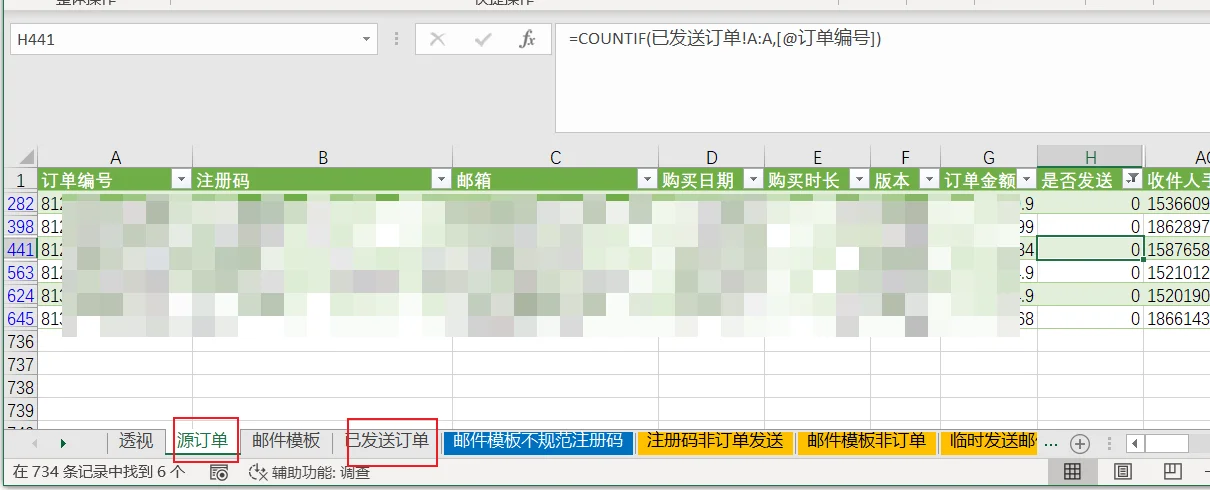Select row header 738

tap(20, 387)
